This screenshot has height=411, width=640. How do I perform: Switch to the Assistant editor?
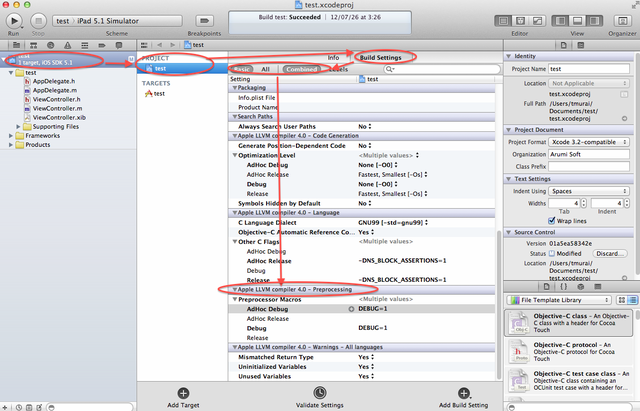click(520, 20)
